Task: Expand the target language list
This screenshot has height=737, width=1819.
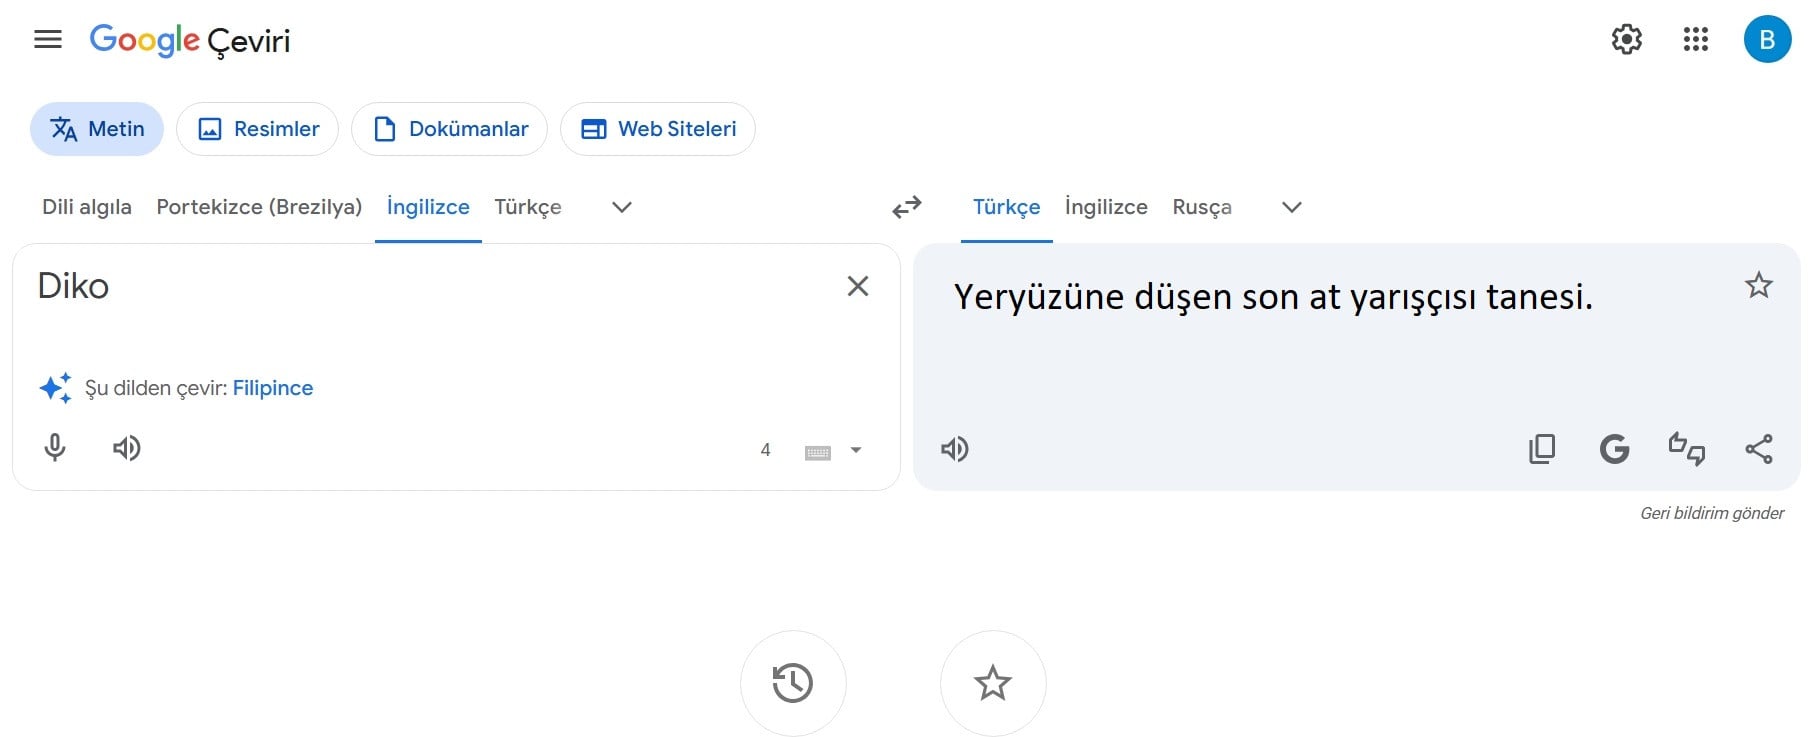Action: click(1291, 207)
